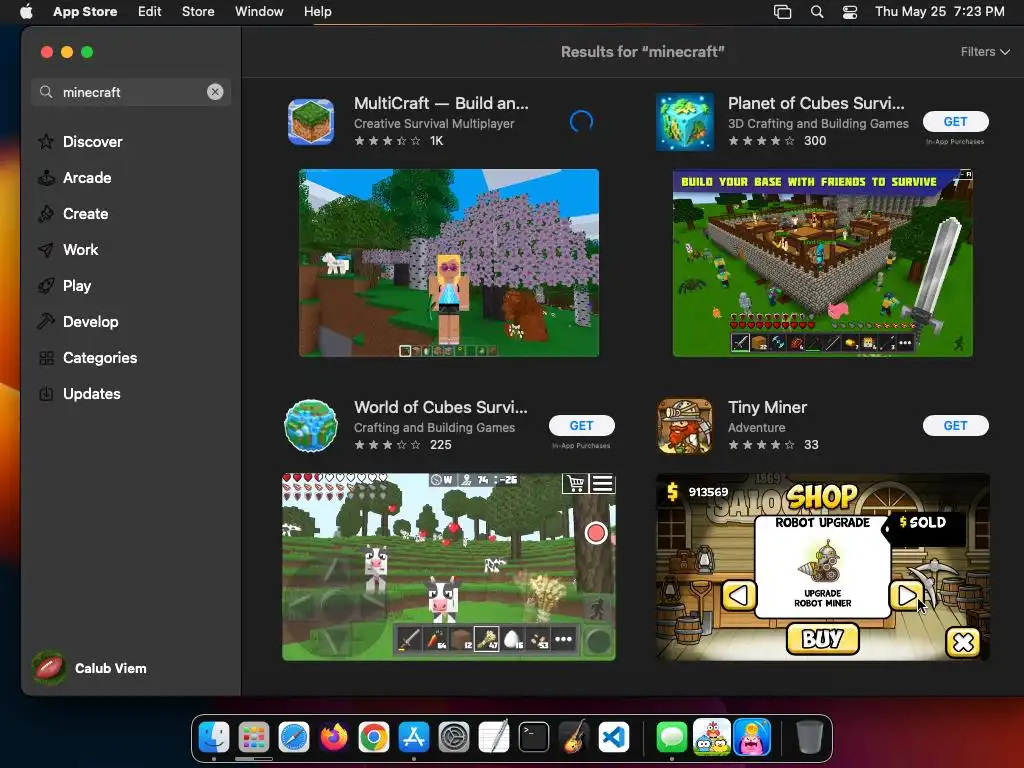Click the search magnifier in the sidebar field
This screenshot has height=768, width=1024.
46,92
